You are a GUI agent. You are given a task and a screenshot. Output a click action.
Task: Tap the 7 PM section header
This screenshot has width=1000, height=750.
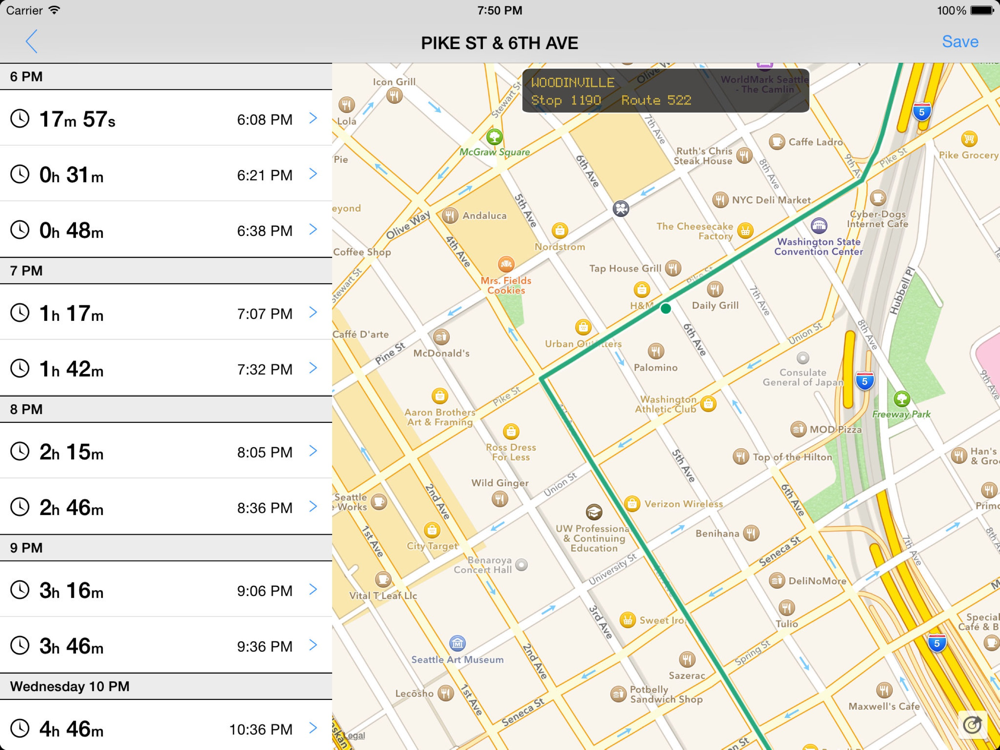point(166,270)
